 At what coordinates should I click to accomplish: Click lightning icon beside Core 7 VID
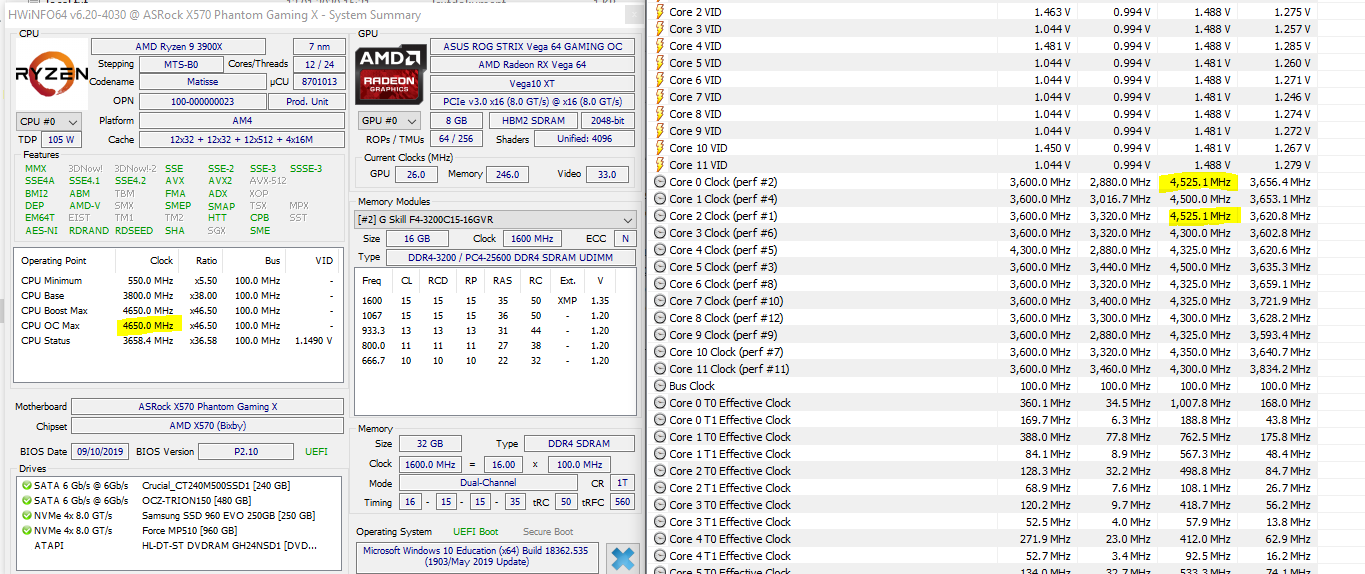pos(659,97)
